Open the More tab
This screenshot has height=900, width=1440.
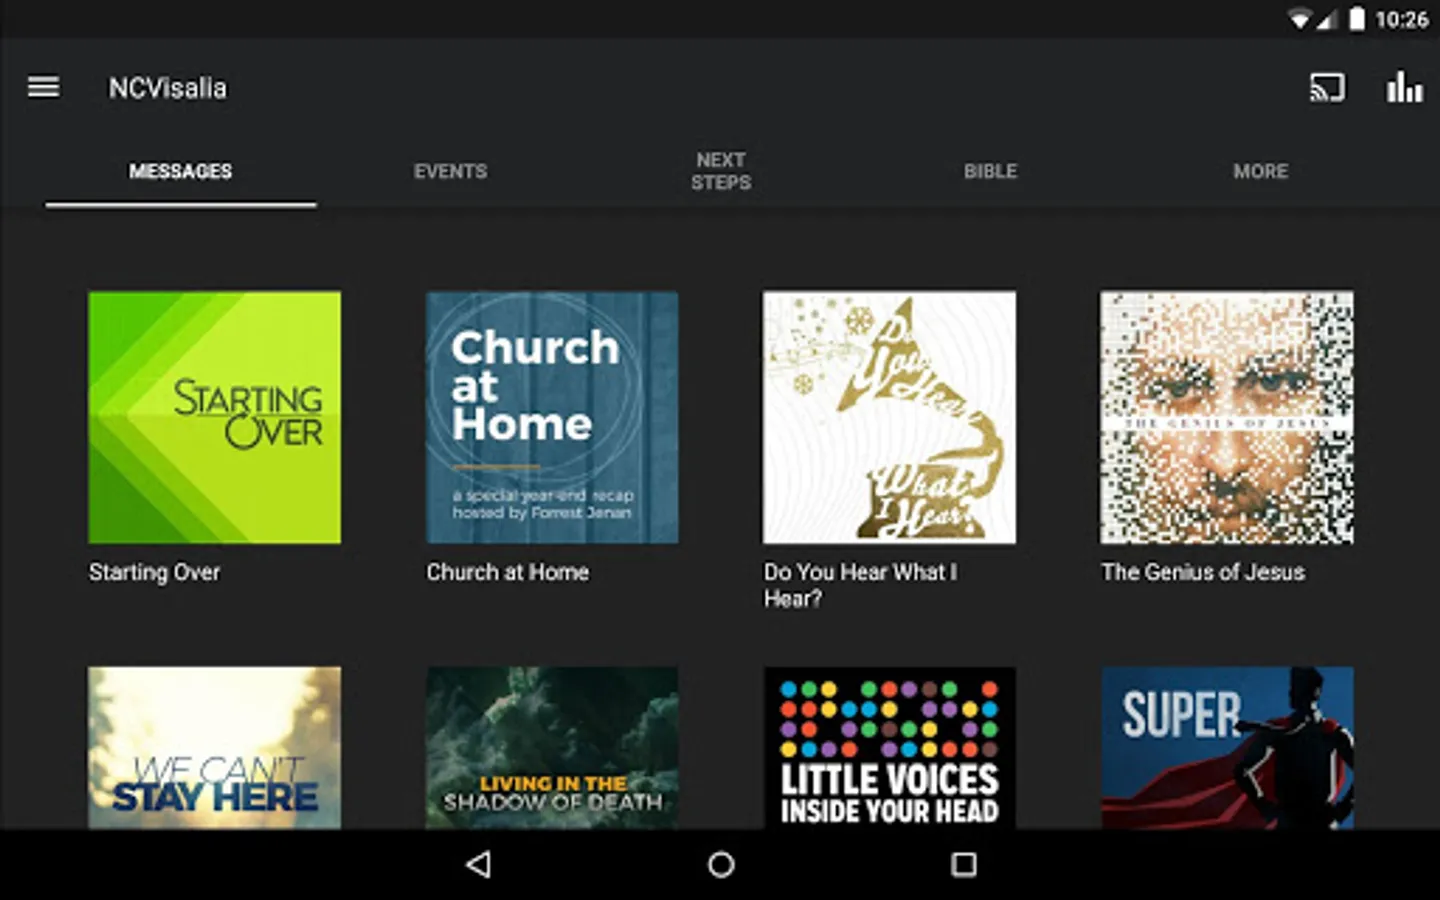point(1261,171)
